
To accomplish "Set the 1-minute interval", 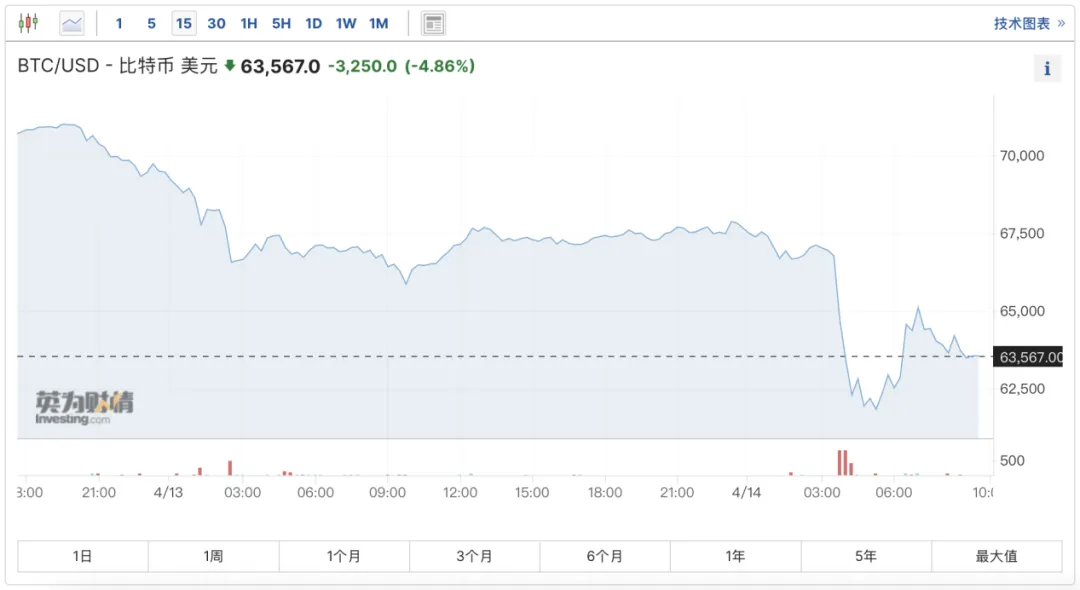I will pos(119,23).
